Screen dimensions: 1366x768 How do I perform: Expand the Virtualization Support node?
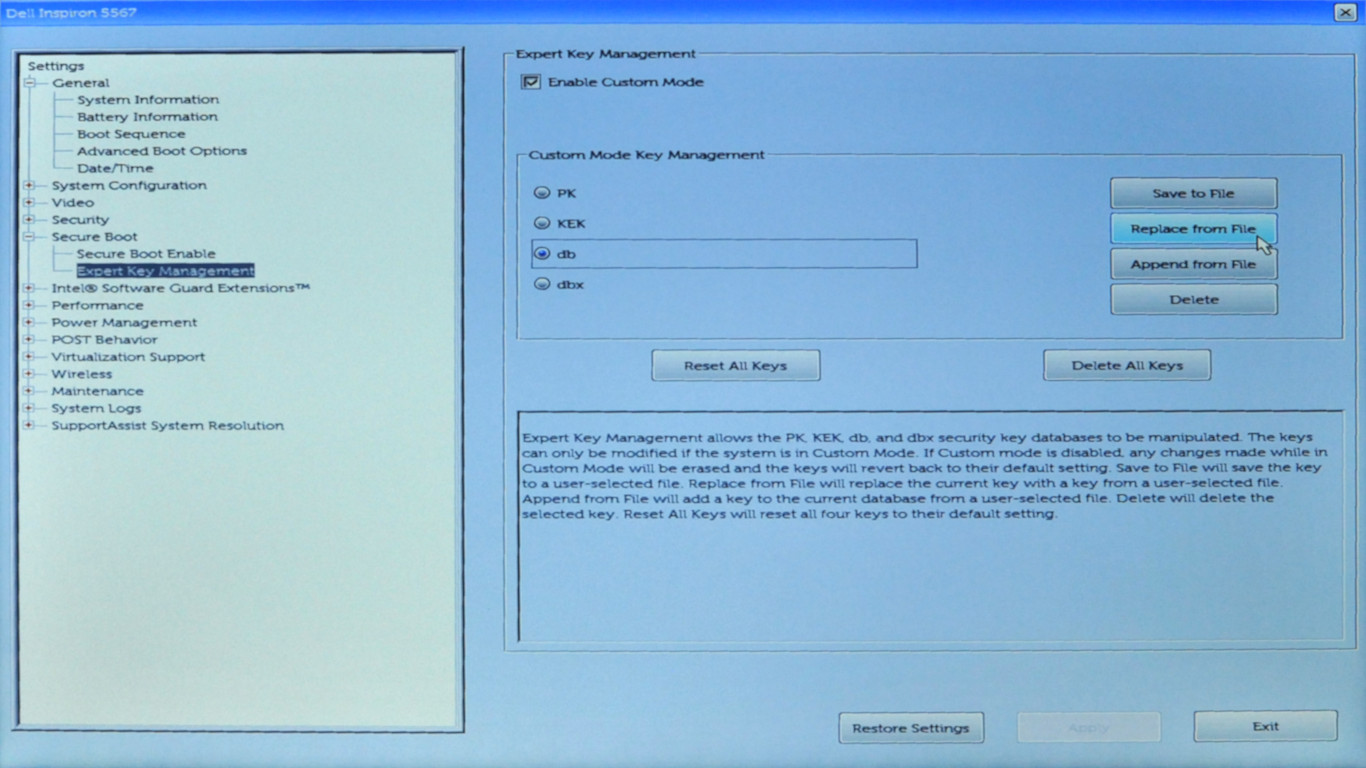click(x=29, y=356)
